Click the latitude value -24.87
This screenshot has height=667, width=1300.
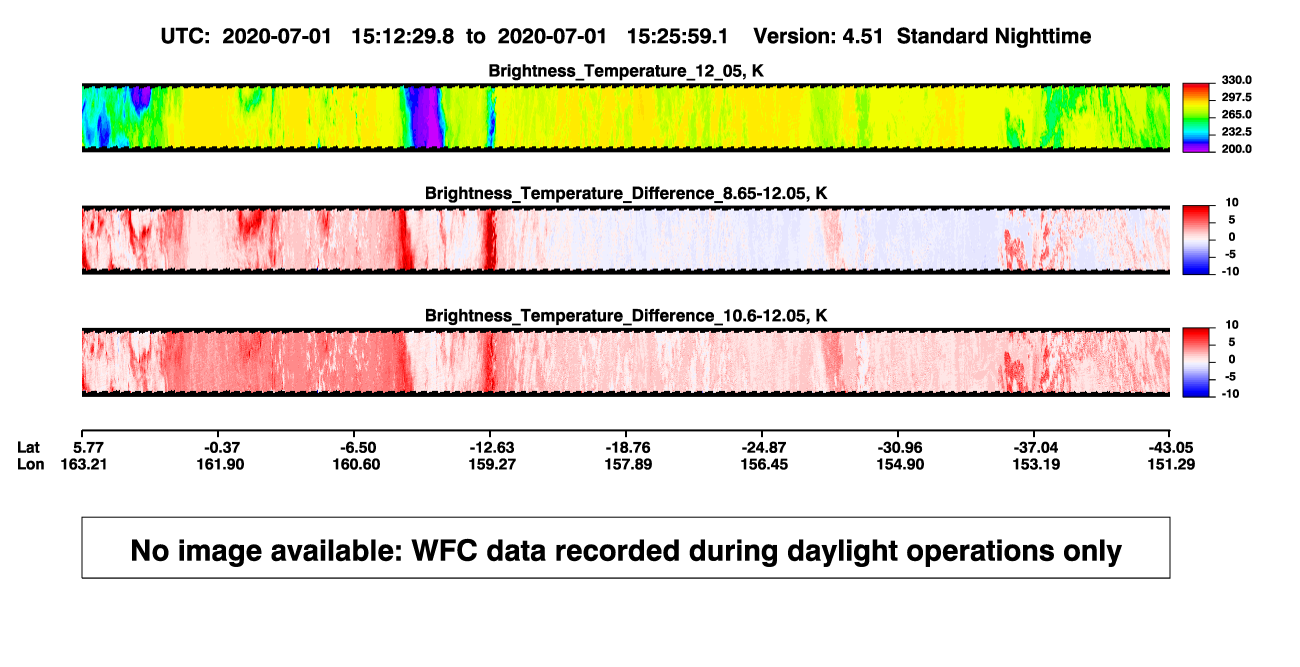click(764, 447)
